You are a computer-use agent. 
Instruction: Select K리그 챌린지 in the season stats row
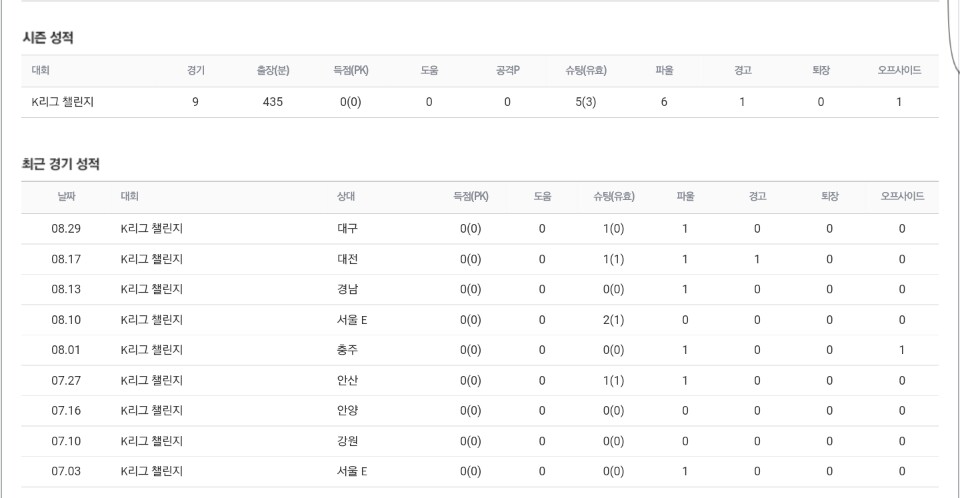57,102
